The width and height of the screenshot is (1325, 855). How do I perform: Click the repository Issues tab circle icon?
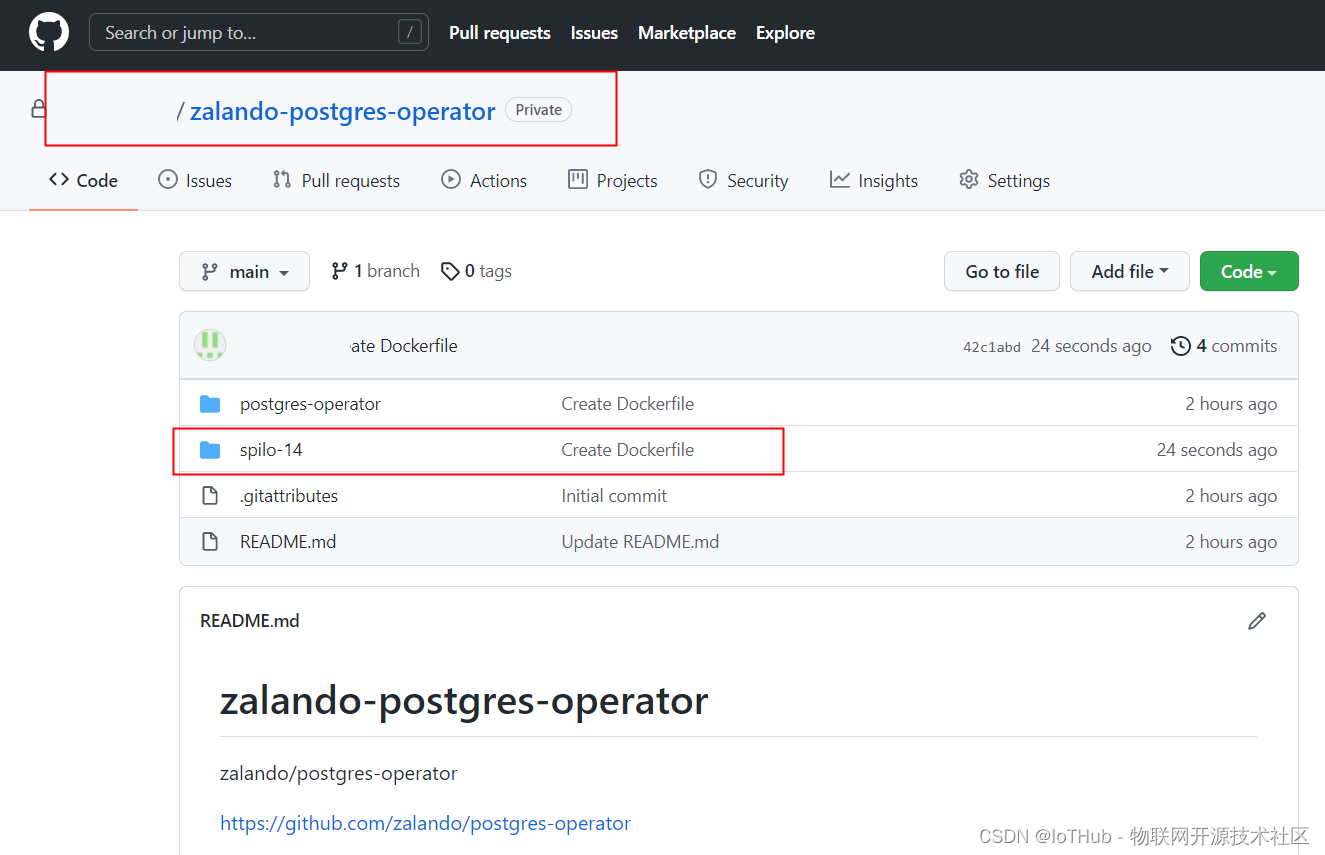tap(168, 179)
